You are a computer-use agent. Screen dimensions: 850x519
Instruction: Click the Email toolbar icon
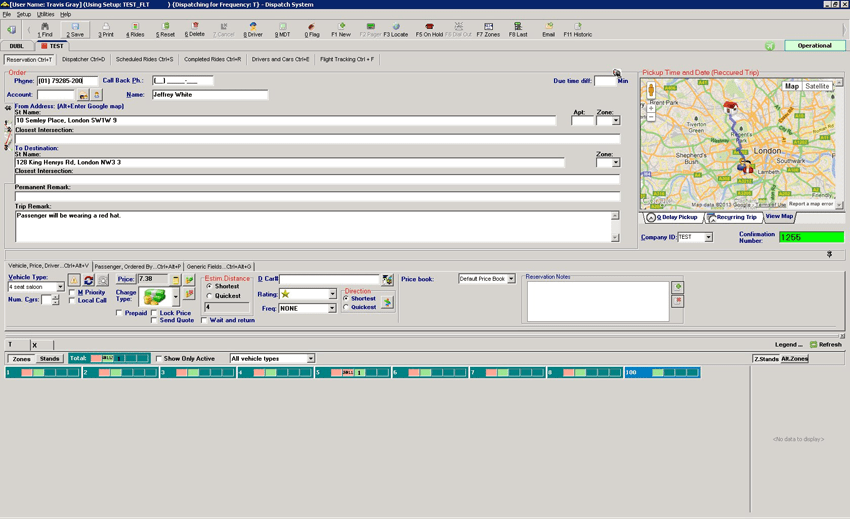coord(548,30)
